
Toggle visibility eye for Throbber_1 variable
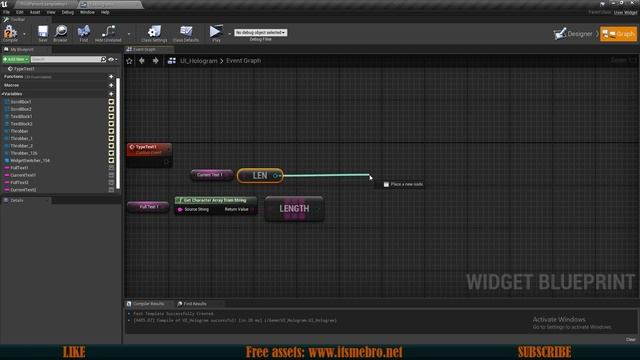point(111,138)
